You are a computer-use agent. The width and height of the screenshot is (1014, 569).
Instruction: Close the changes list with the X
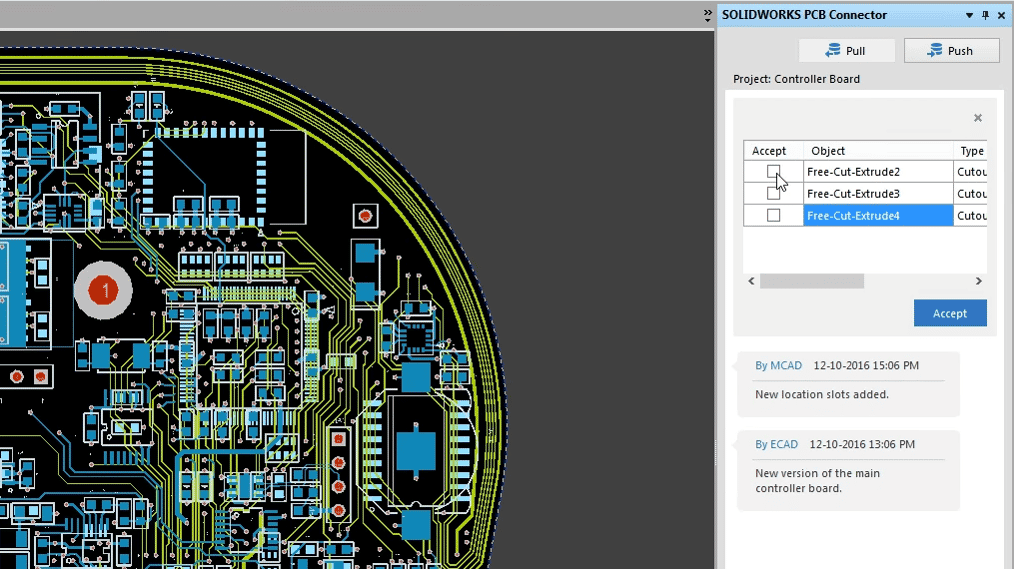coord(978,118)
